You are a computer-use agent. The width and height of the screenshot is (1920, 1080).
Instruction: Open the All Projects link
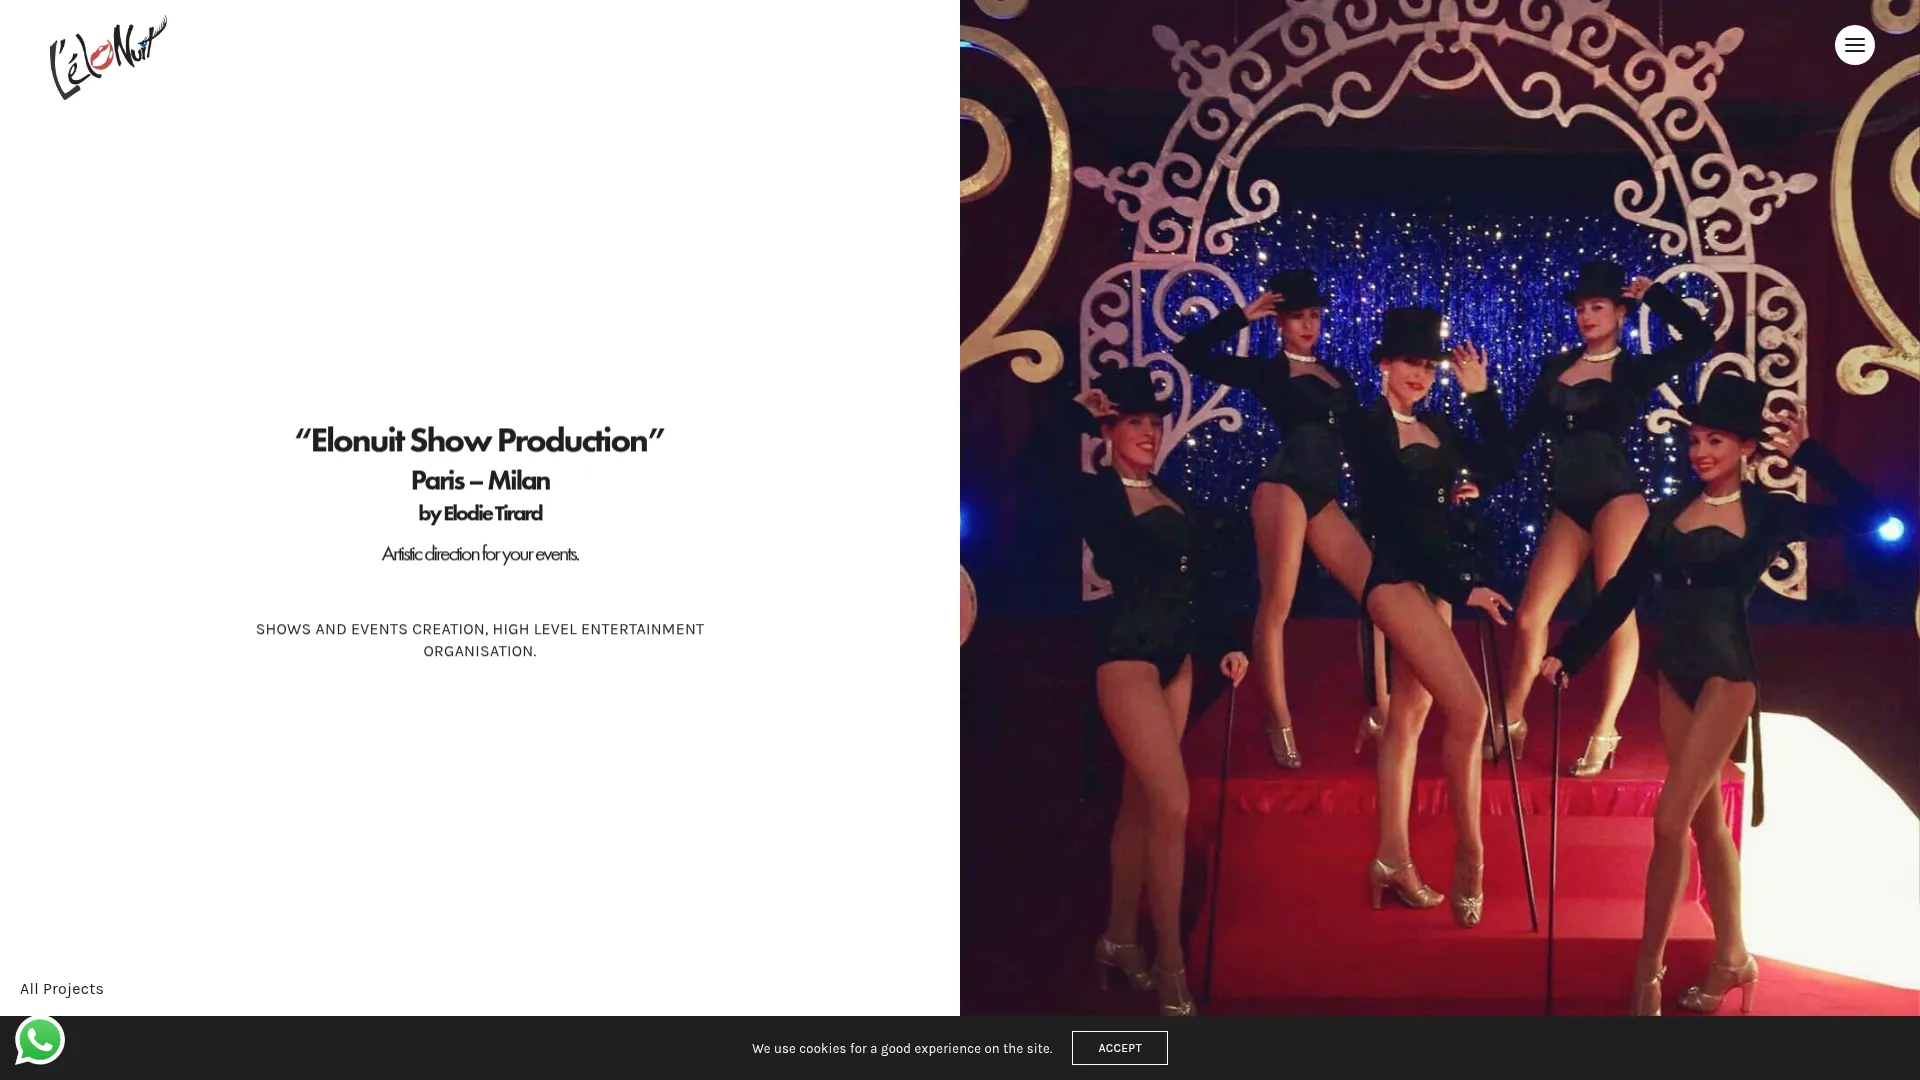[x=62, y=989]
